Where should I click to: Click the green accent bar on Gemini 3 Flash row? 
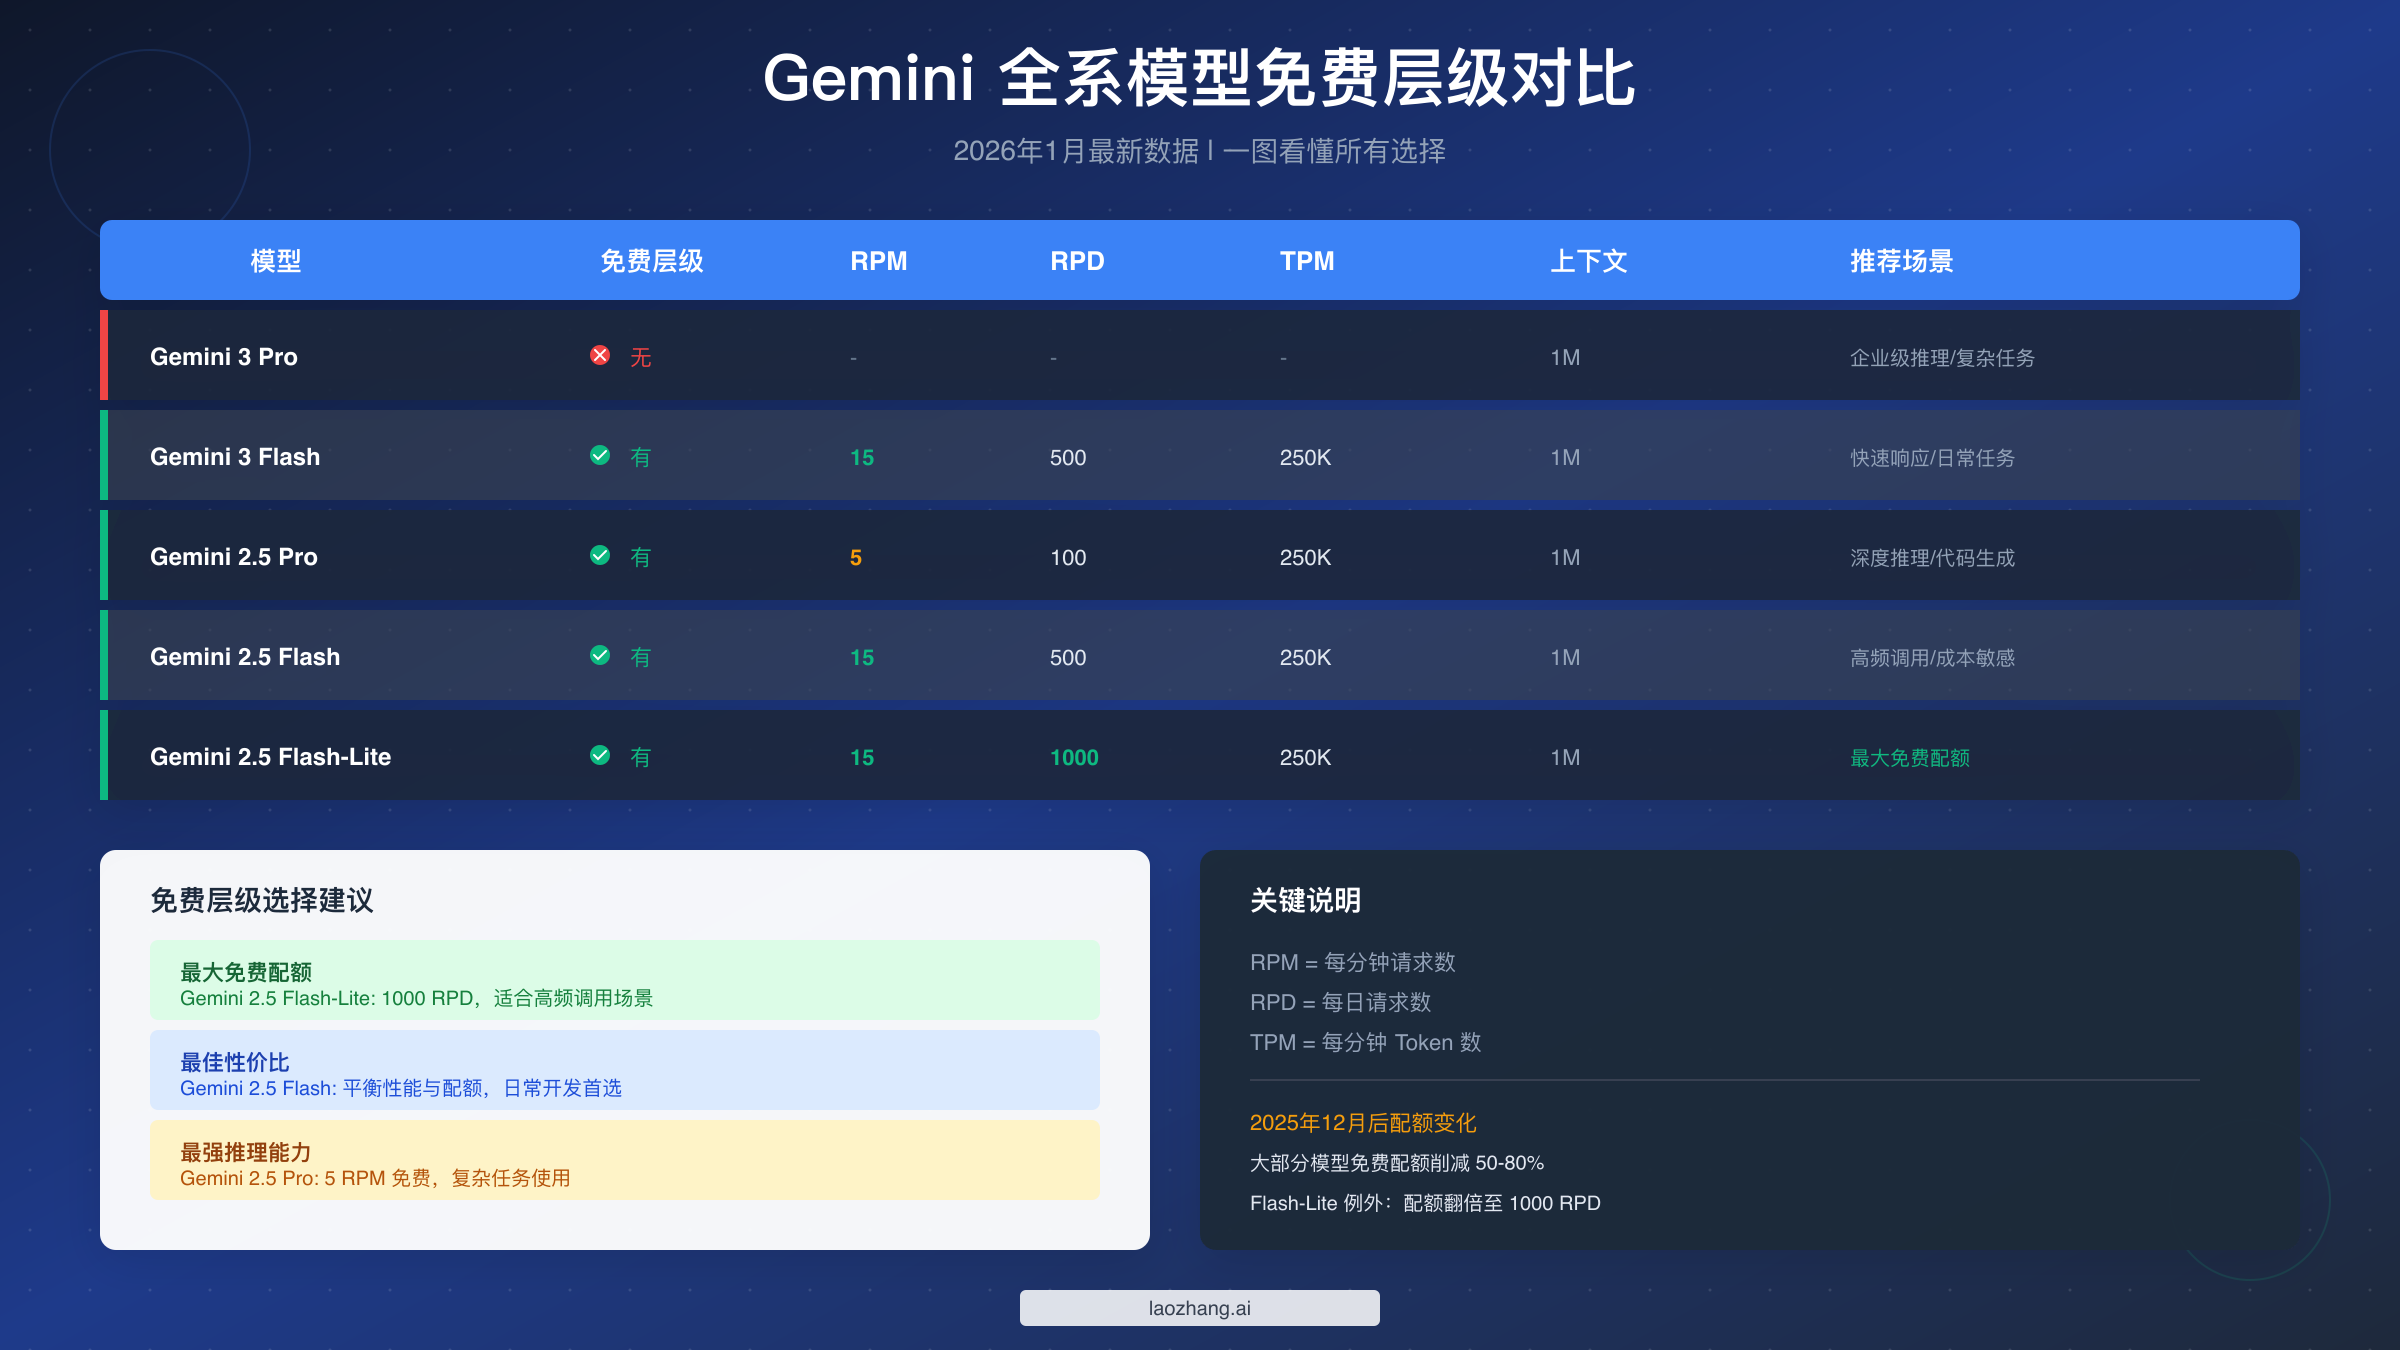103,456
